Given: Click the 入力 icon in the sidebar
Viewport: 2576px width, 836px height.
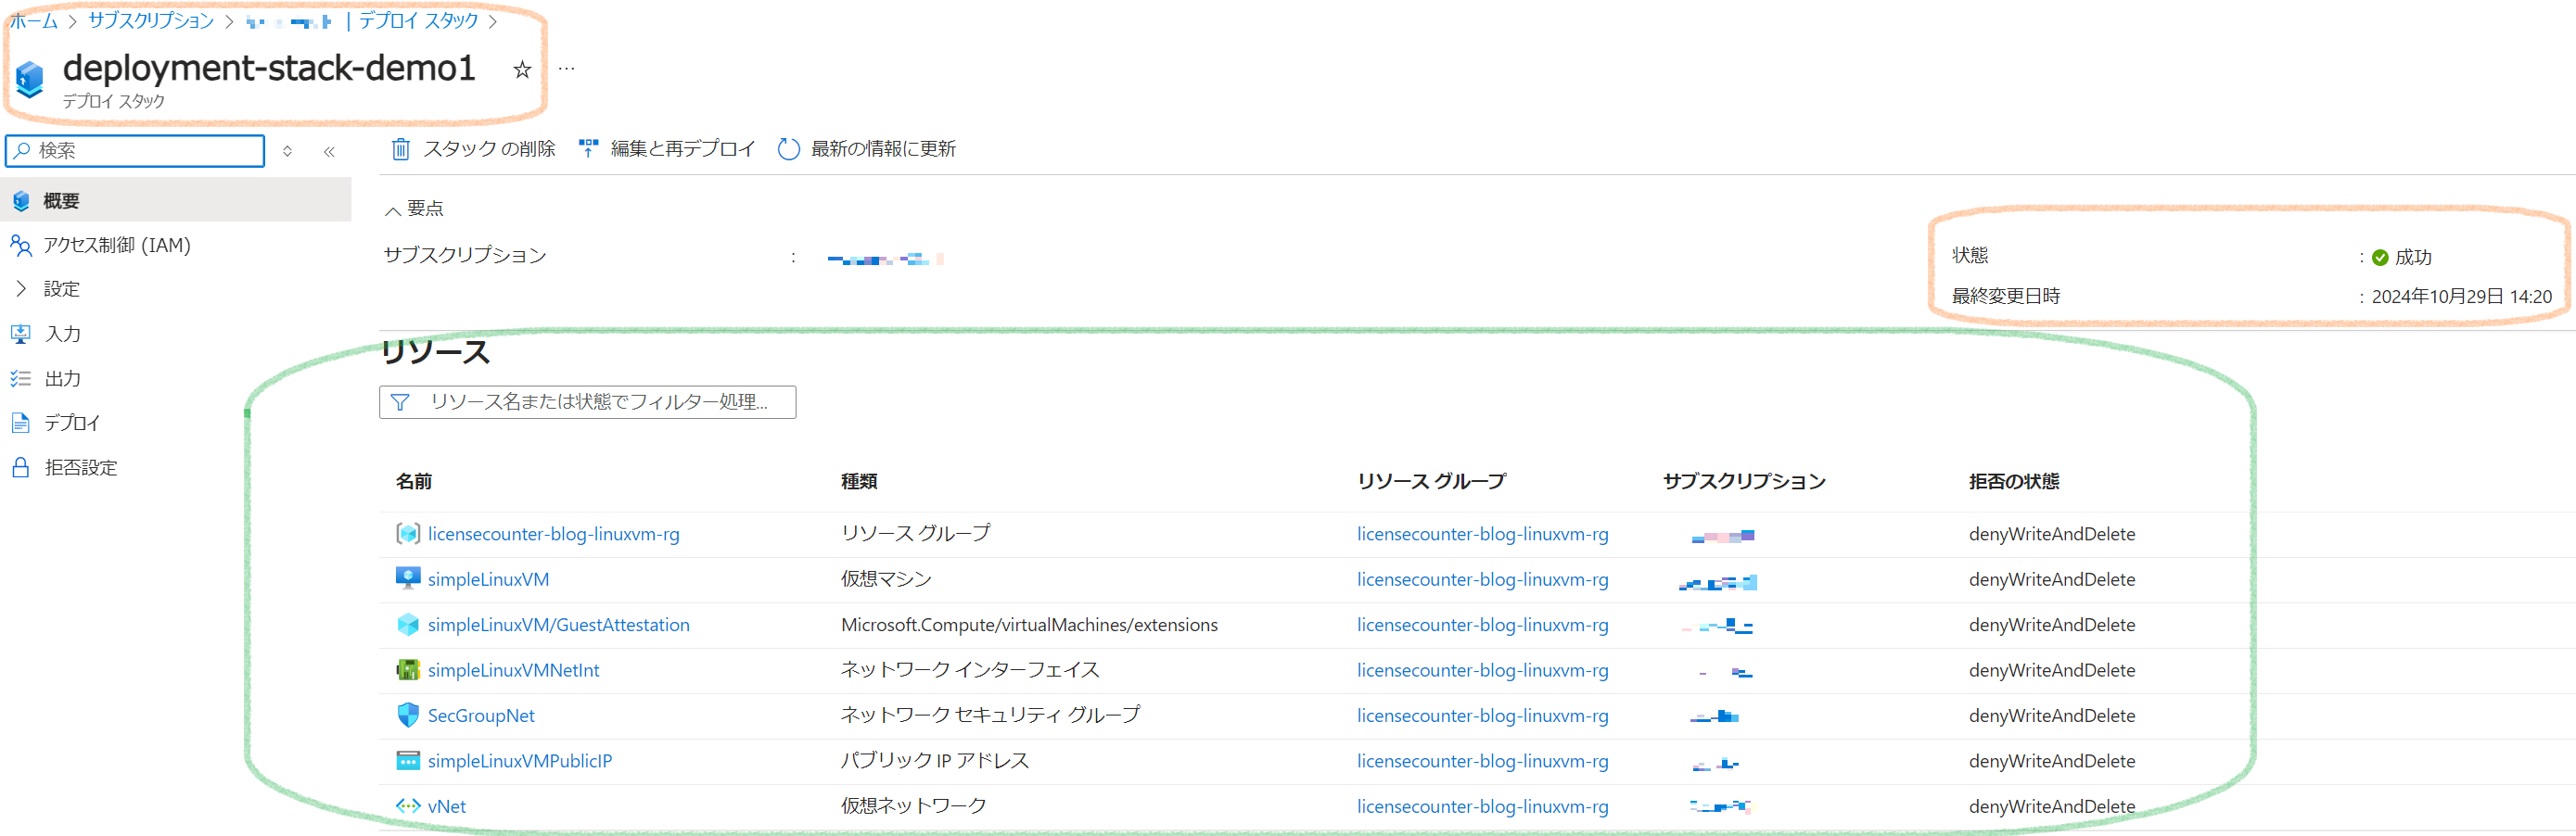Looking at the screenshot, I should [x=21, y=334].
